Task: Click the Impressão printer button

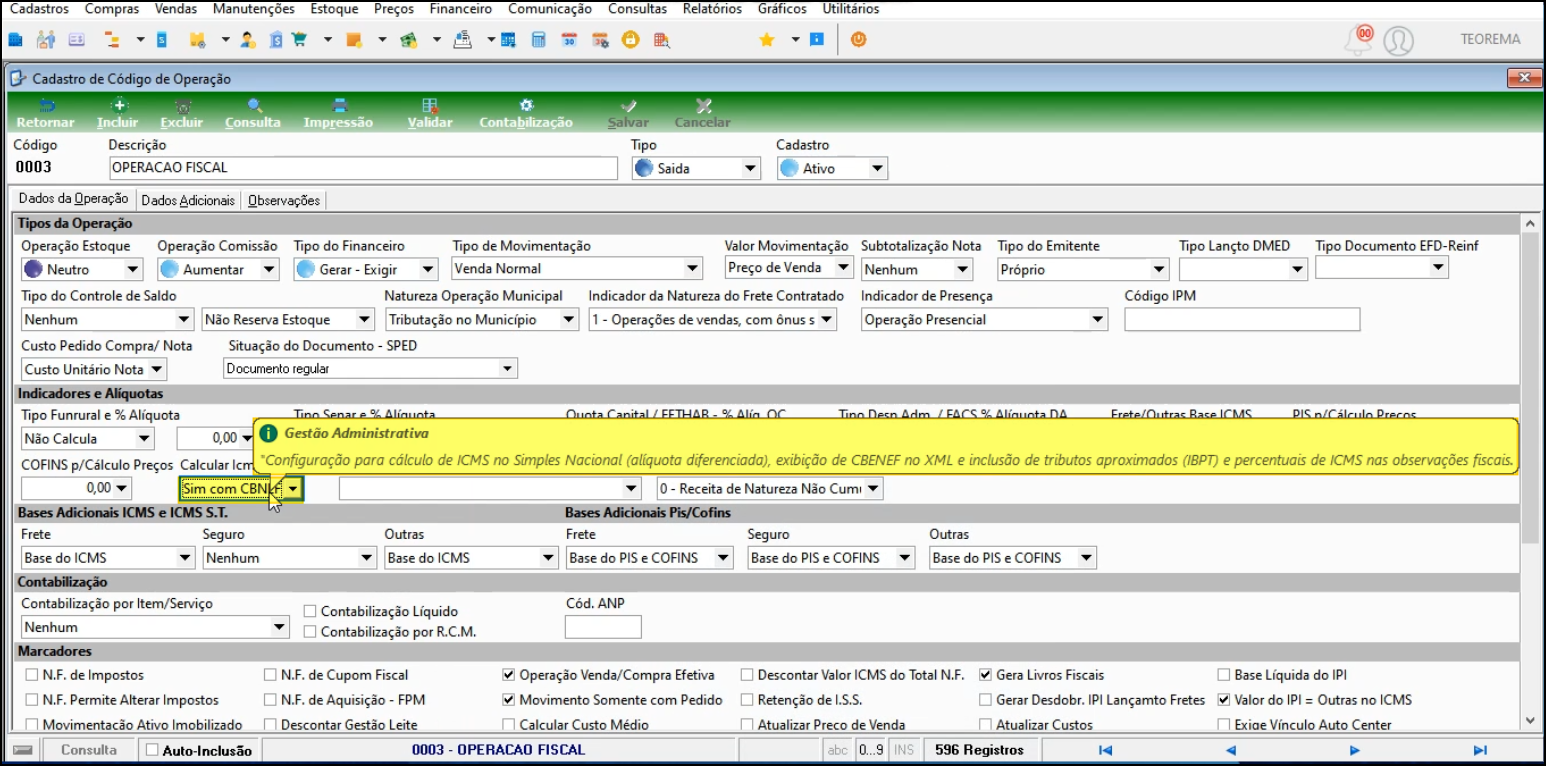Action: [339, 113]
